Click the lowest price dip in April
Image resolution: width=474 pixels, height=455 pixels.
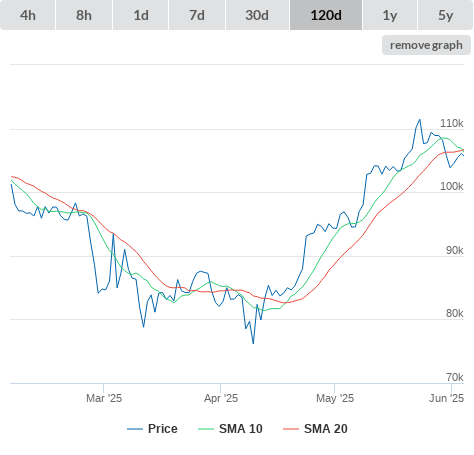tap(253, 343)
